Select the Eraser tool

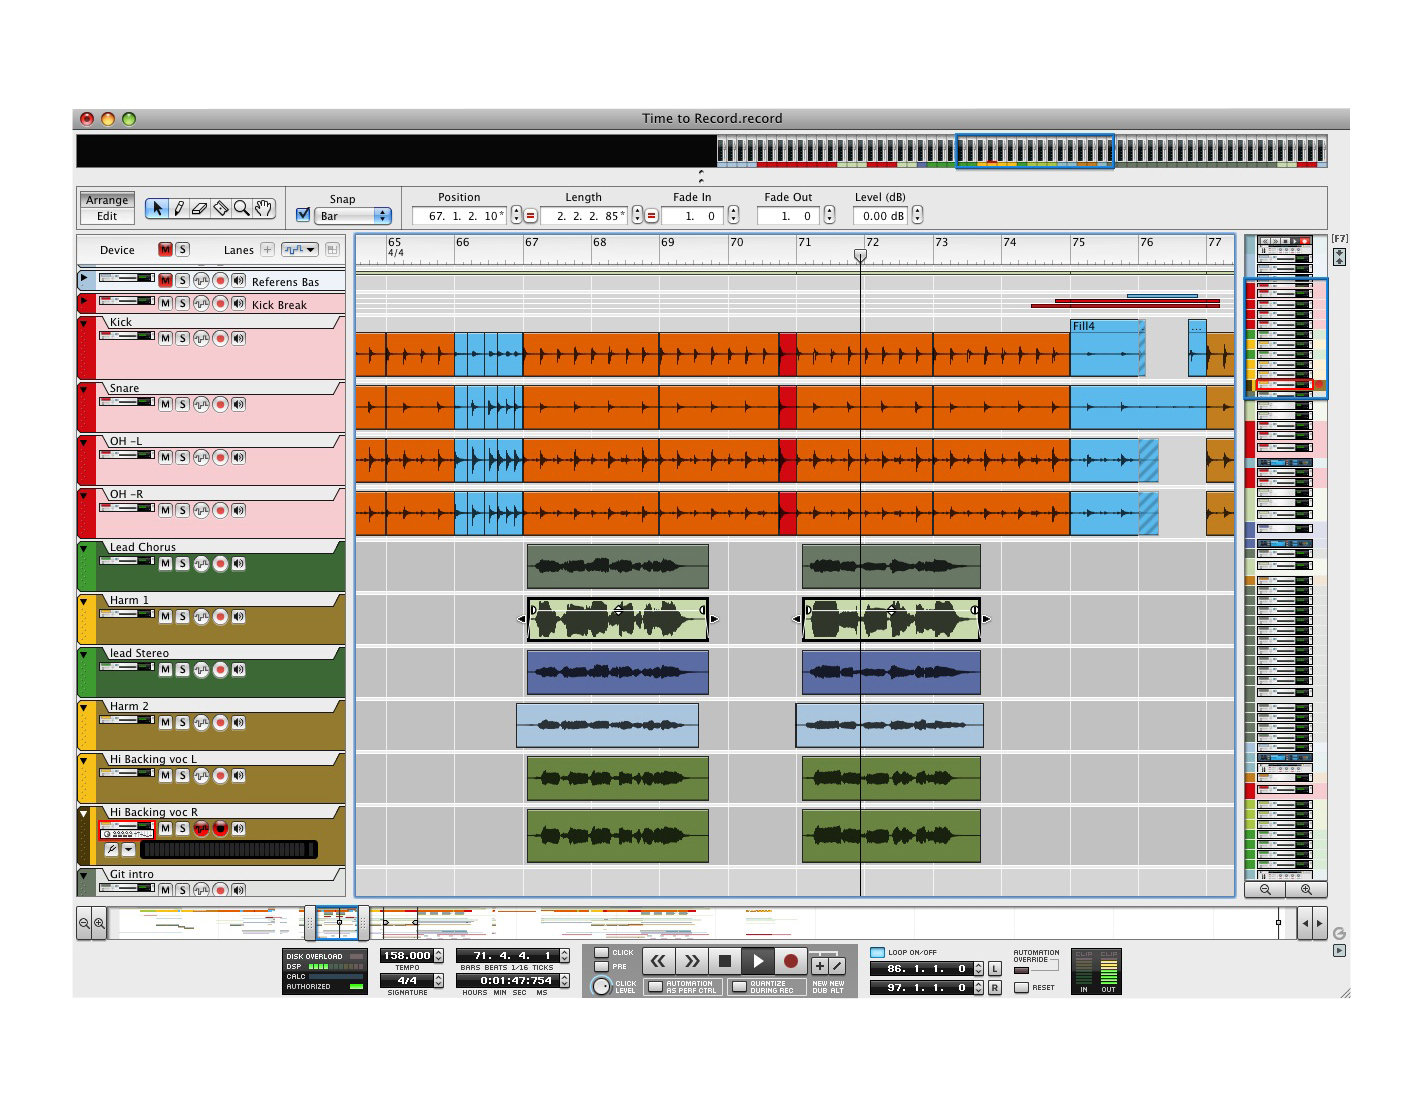(x=199, y=208)
